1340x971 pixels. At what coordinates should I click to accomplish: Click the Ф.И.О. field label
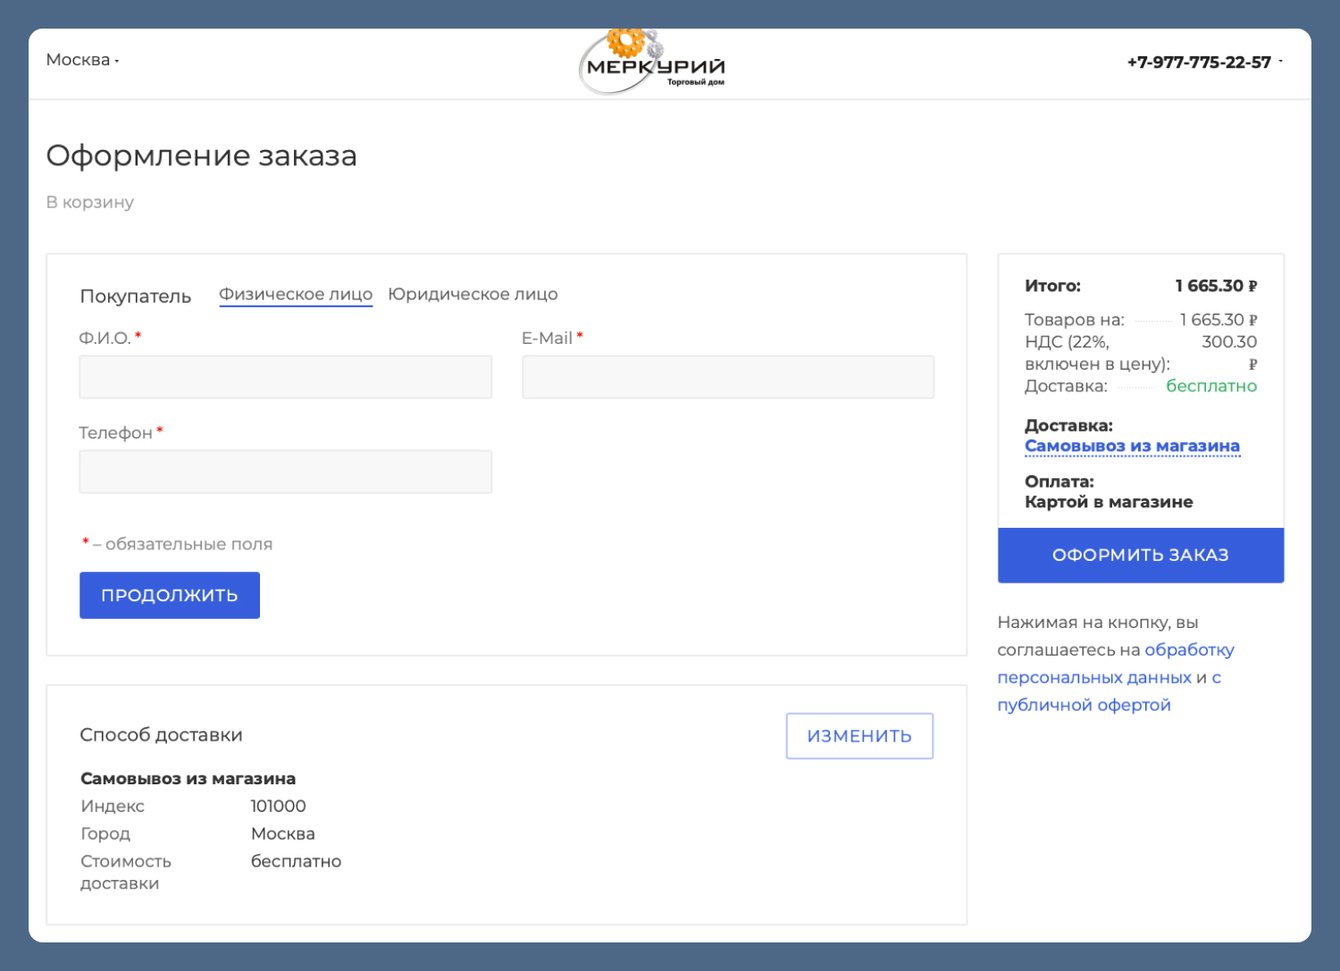tap(105, 338)
